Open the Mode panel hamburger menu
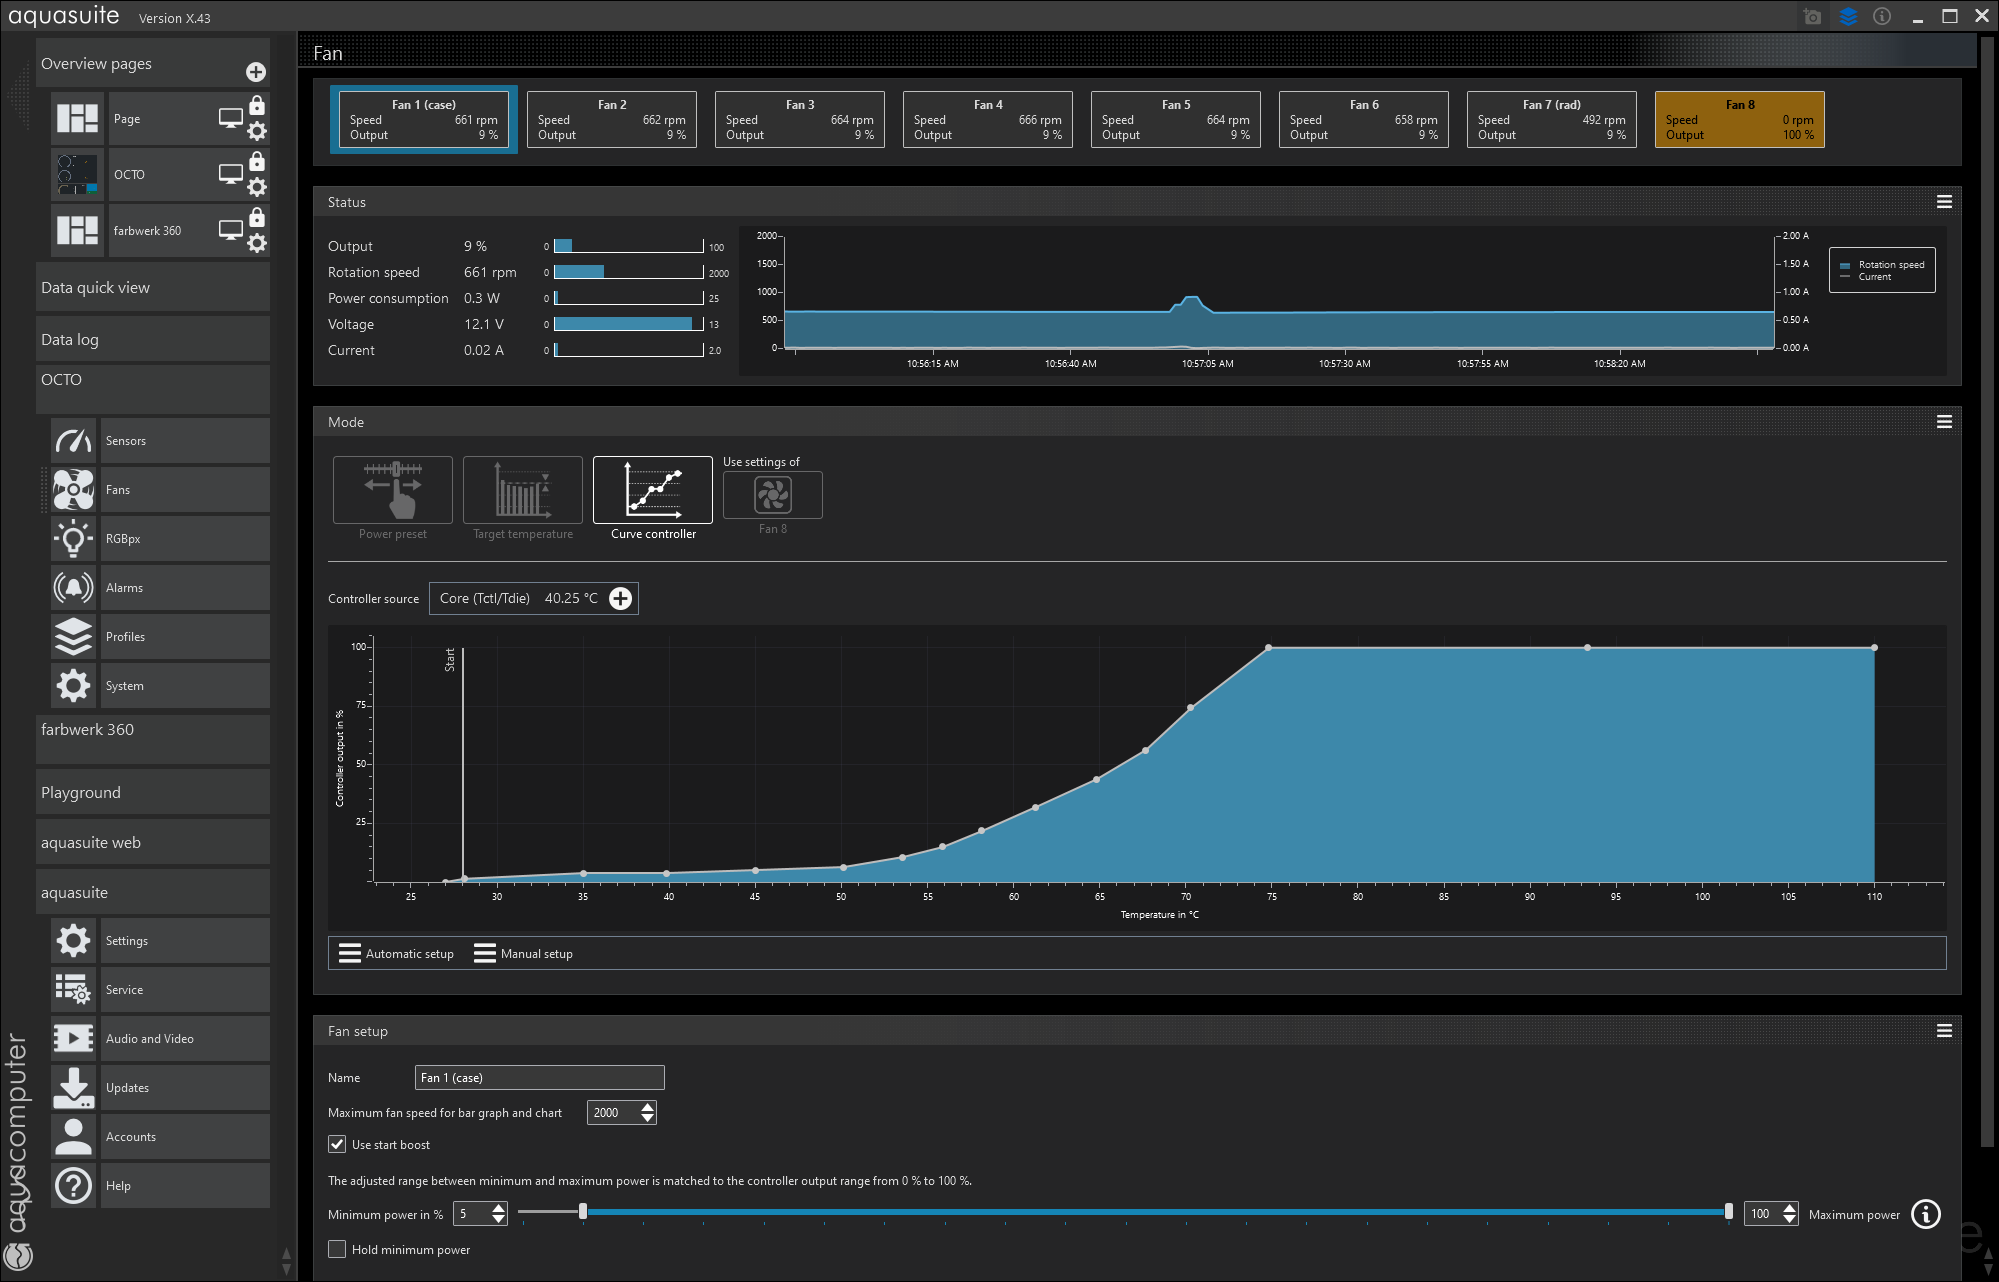Image resolution: width=1999 pixels, height=1282 pixels. (1944, 422)
